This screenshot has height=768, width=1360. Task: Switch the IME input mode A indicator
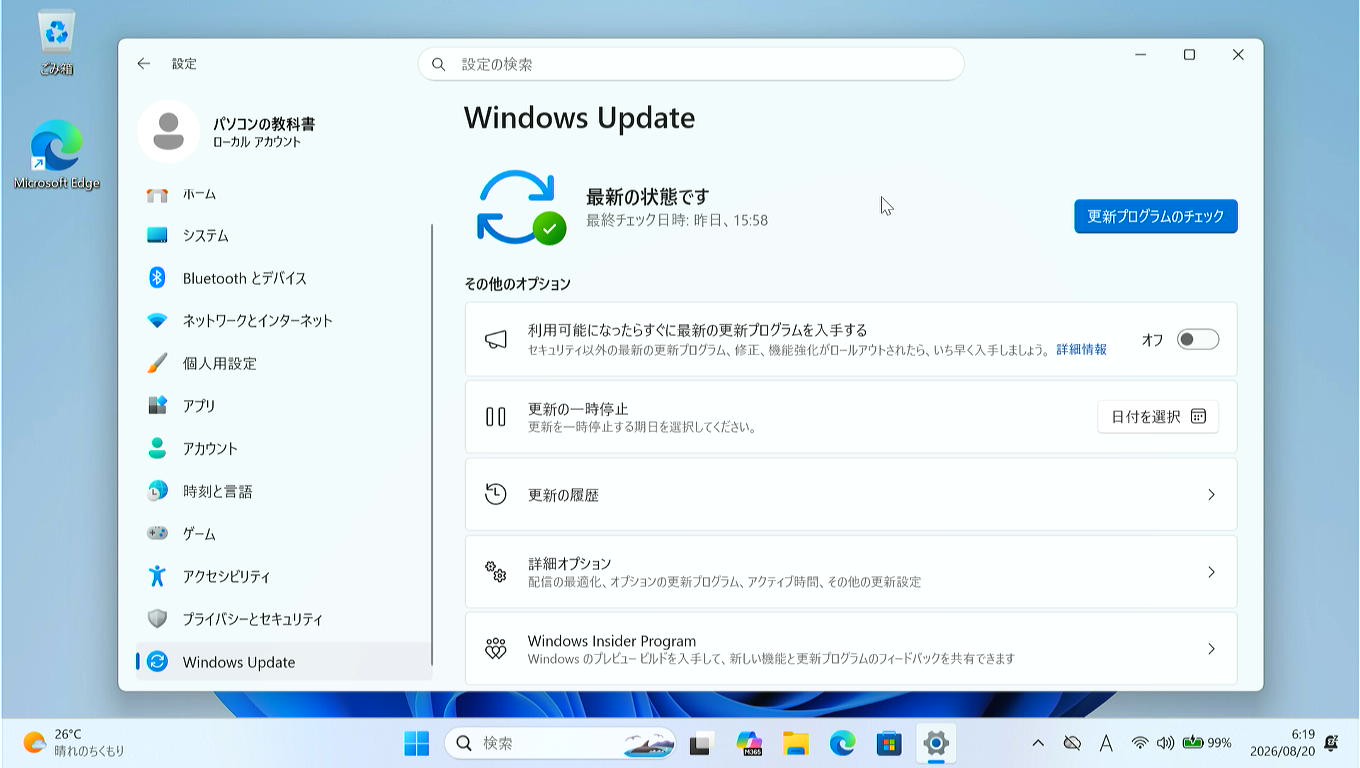click(x=1106, y=743)
